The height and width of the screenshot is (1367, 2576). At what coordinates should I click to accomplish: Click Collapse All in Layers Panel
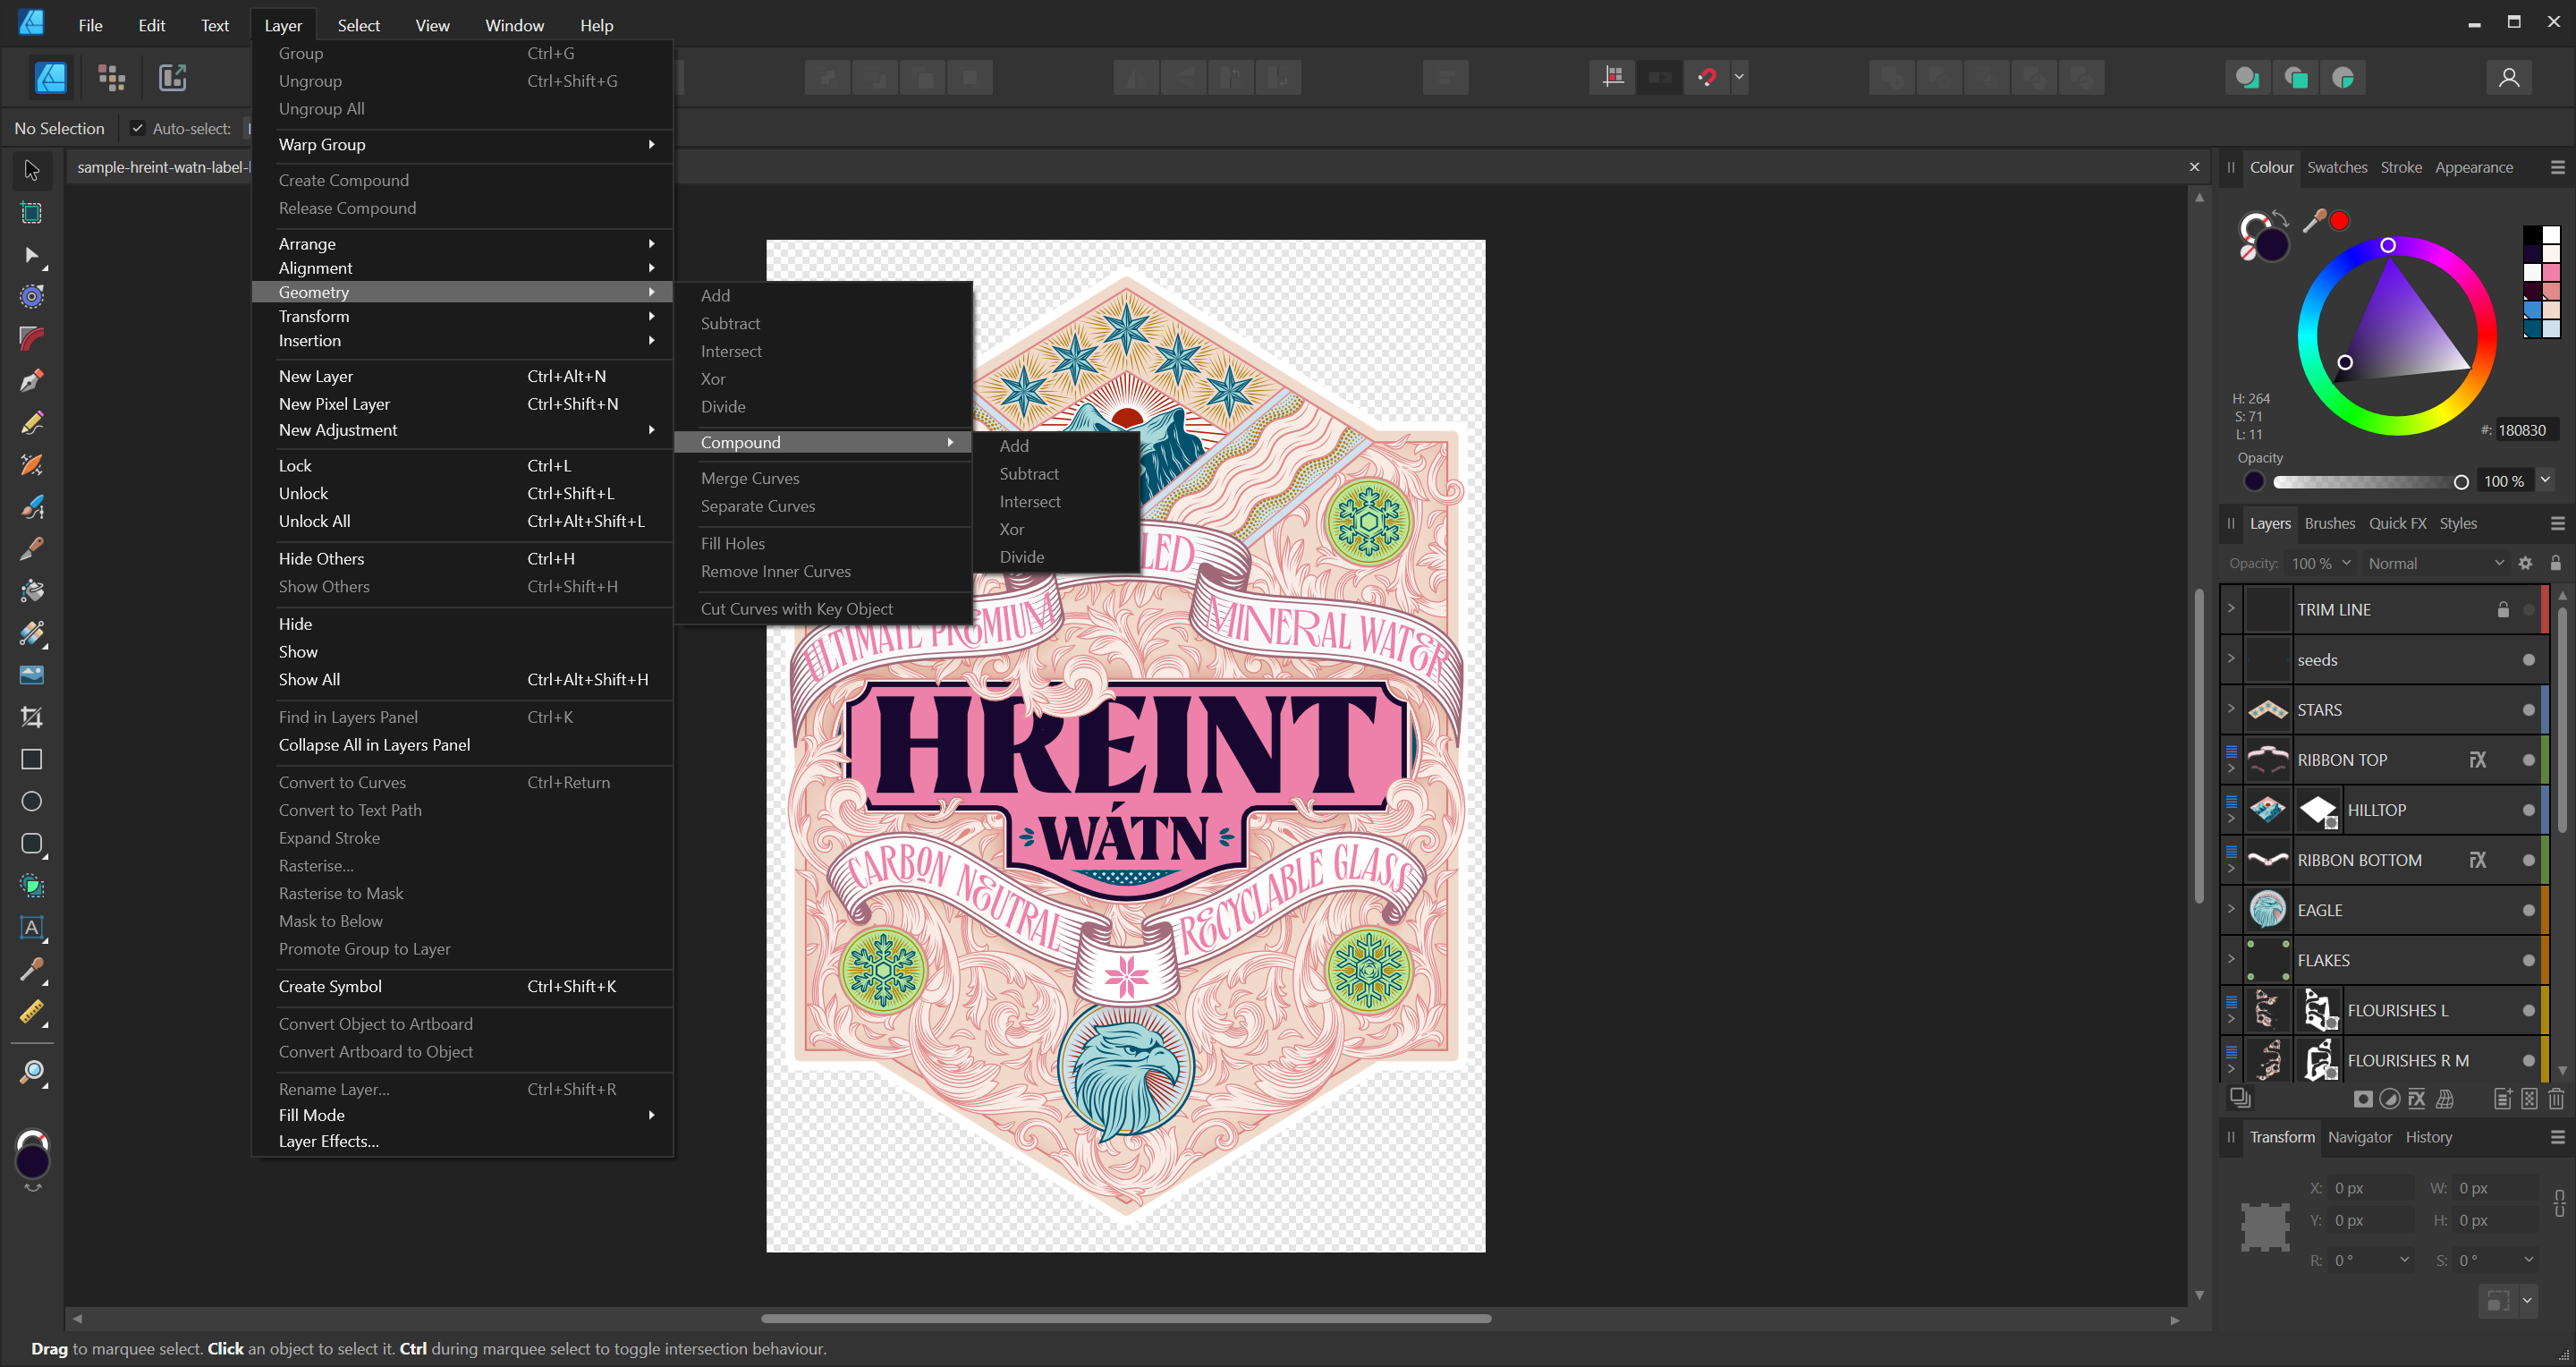[x=374, y=745]
